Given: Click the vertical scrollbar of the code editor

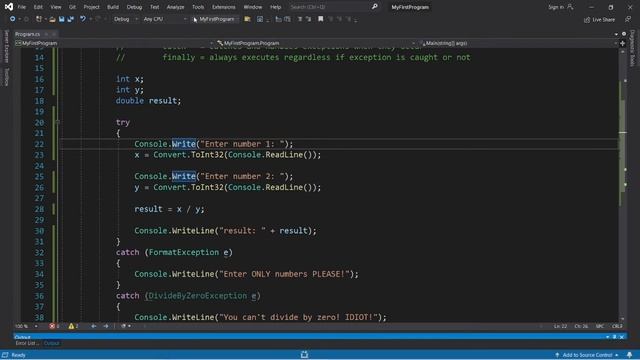Looking at the screenshot, I should (x=622, y=184).
